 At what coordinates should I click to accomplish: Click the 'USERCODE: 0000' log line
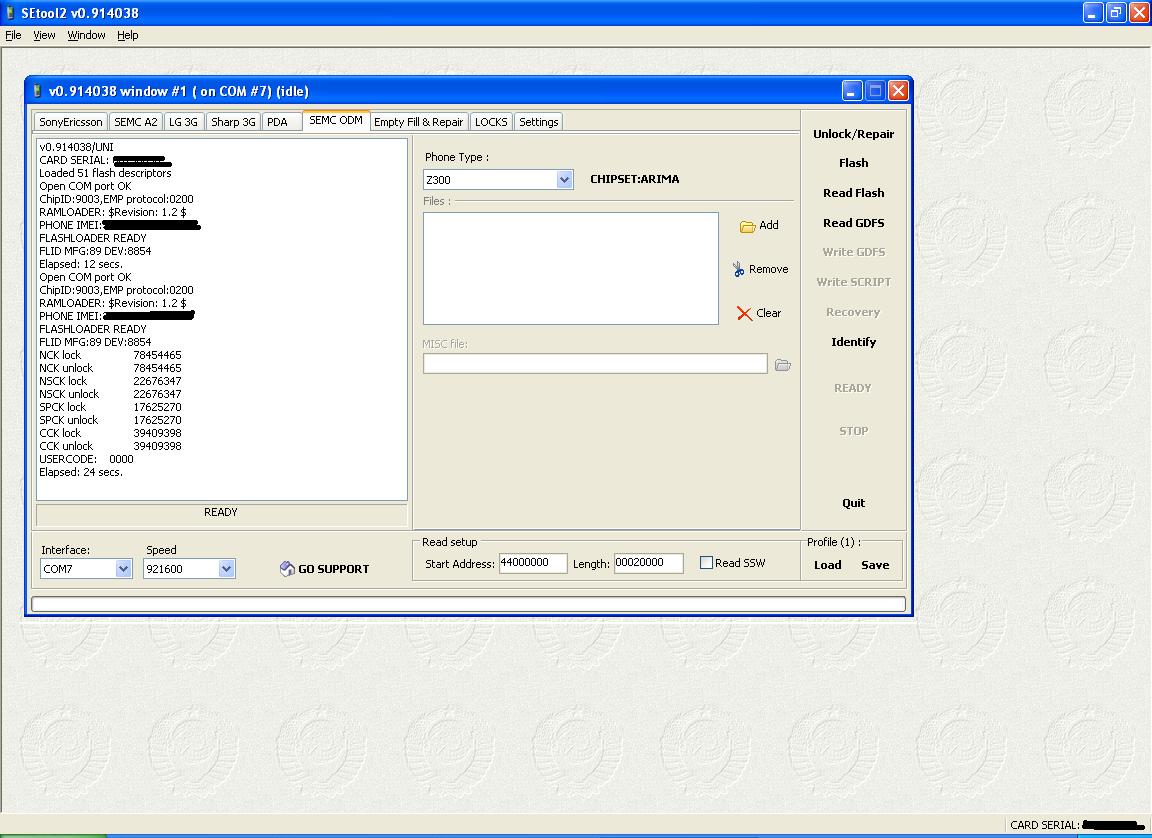[86, 460]
